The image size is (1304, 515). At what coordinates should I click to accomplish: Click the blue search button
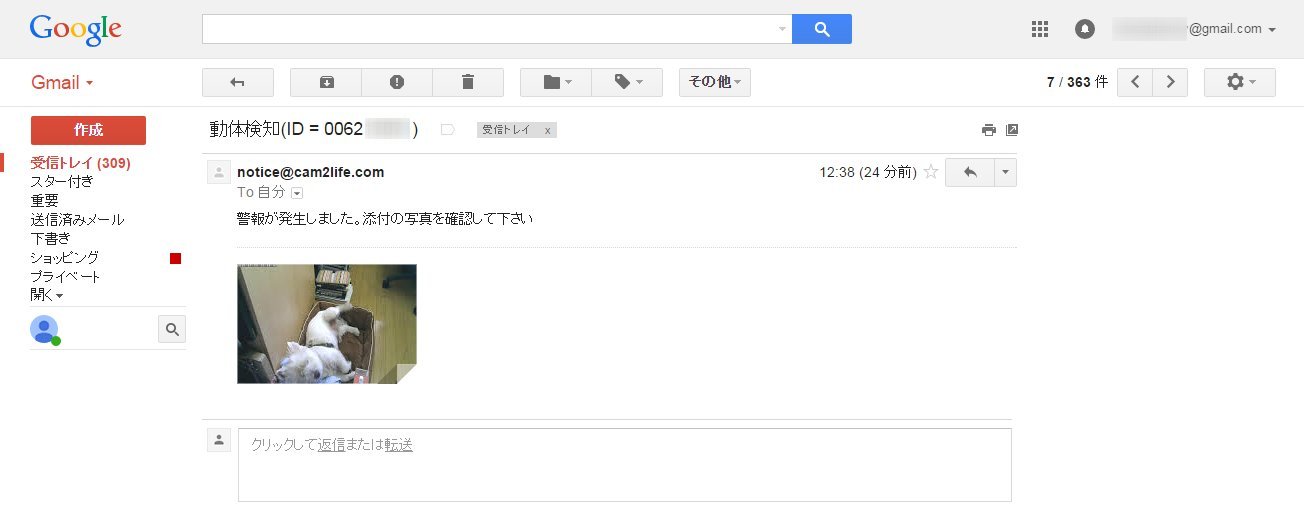pos(822,29)
